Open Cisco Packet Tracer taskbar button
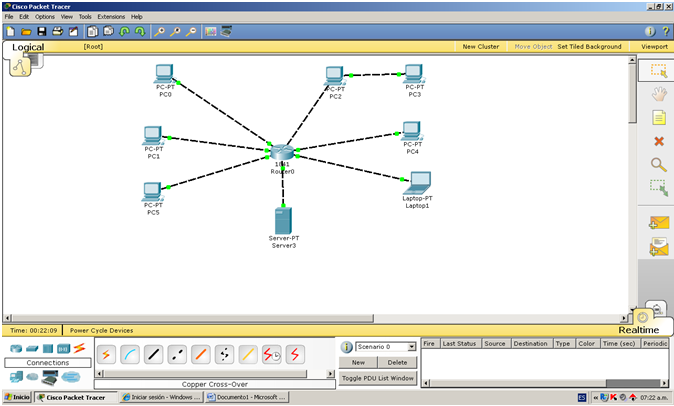The height and width of the screenshot is (406, 674). (76, 397)
